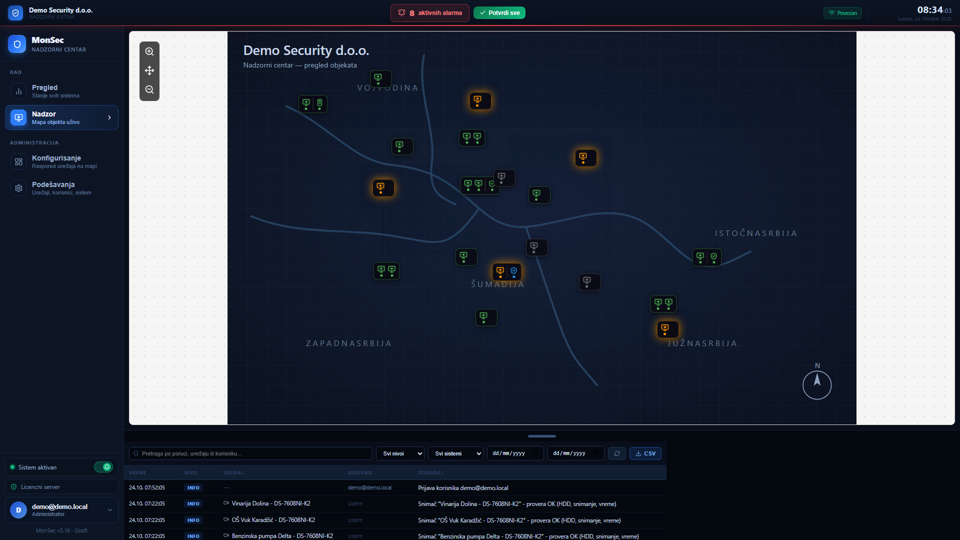Open the green marker pair below Istočna Srbija
The height and width of the screenshot is (540, 960).
pyautogui.click(x=707, y=257)
